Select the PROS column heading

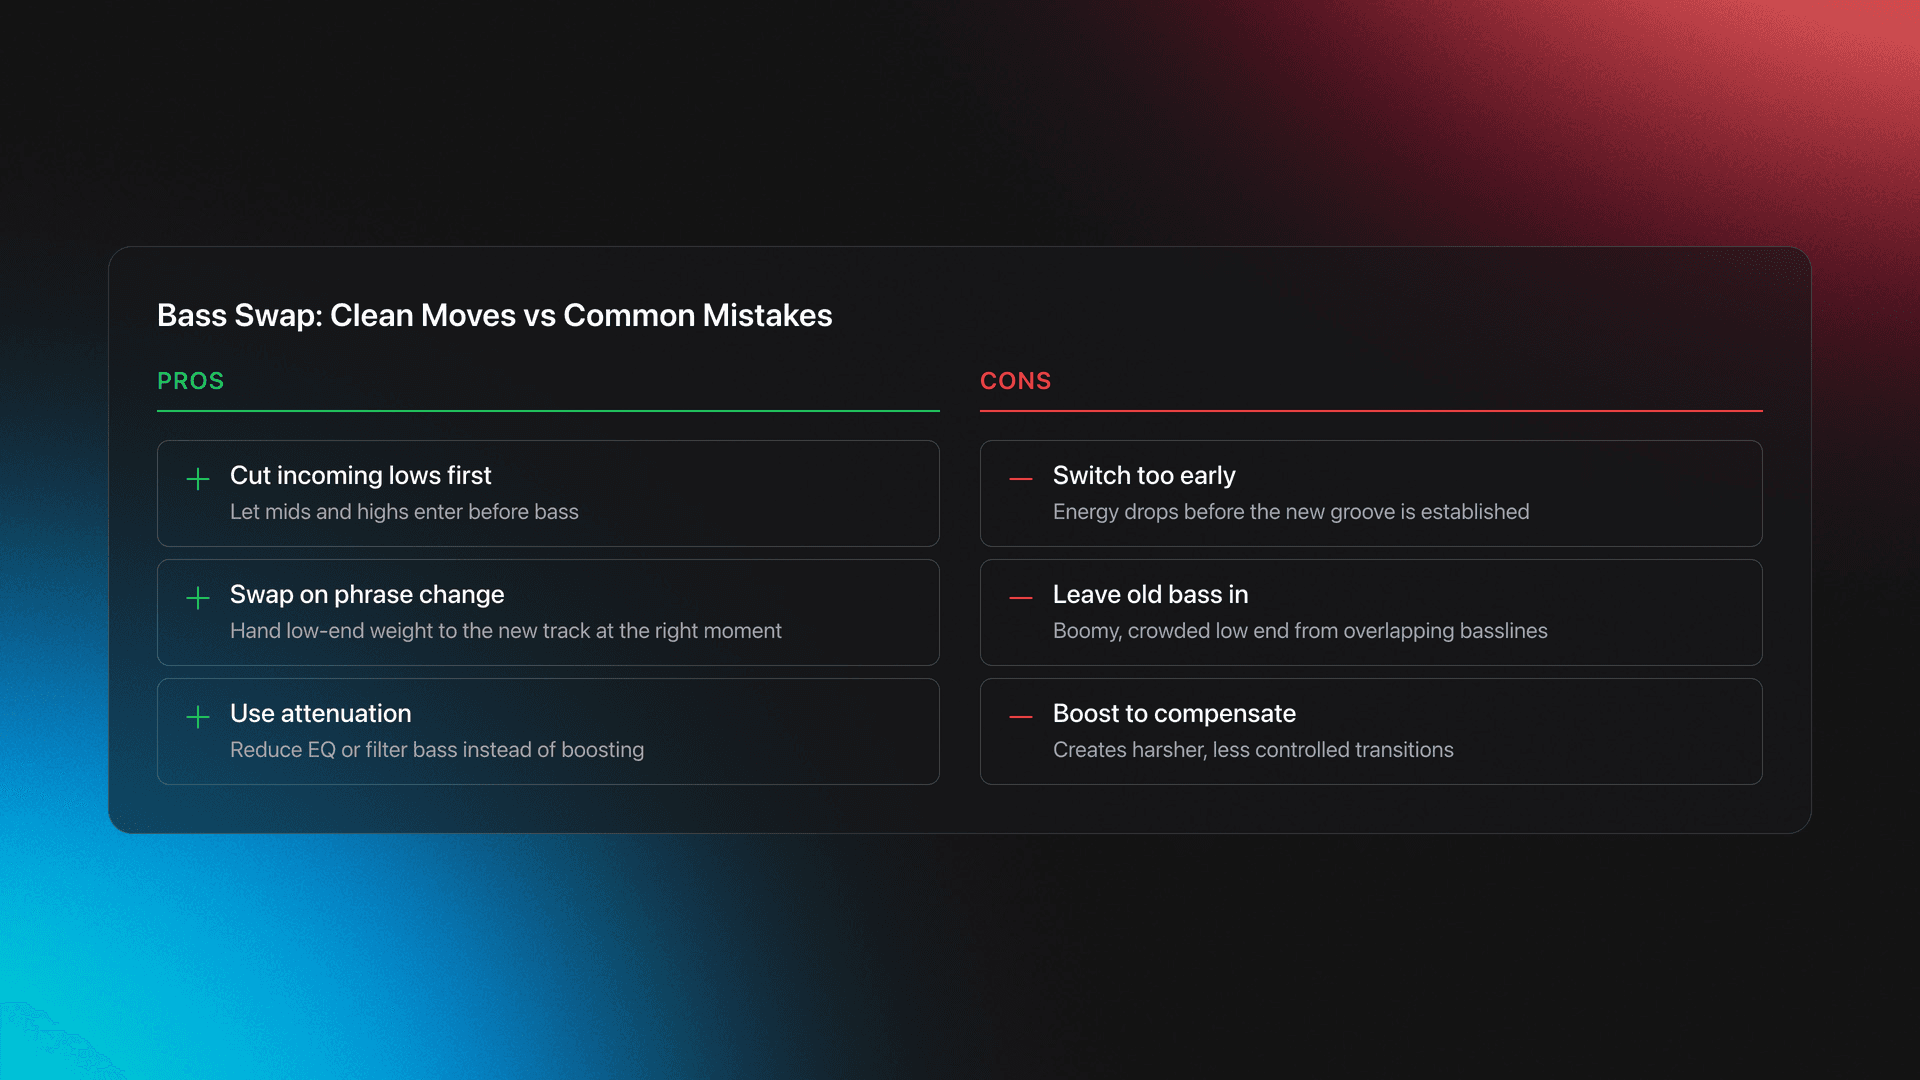coord(190,381)
